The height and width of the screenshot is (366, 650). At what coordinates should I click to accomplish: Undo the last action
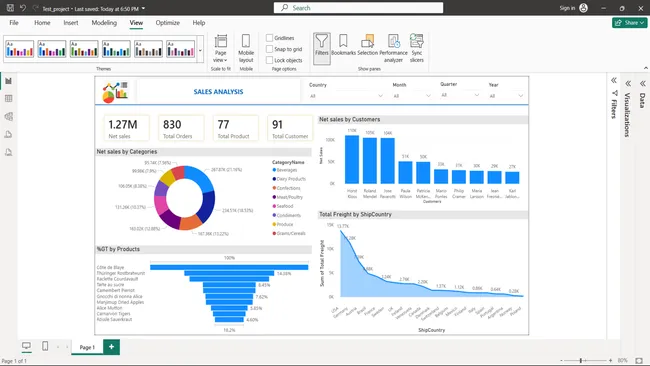tap(23, 8)
